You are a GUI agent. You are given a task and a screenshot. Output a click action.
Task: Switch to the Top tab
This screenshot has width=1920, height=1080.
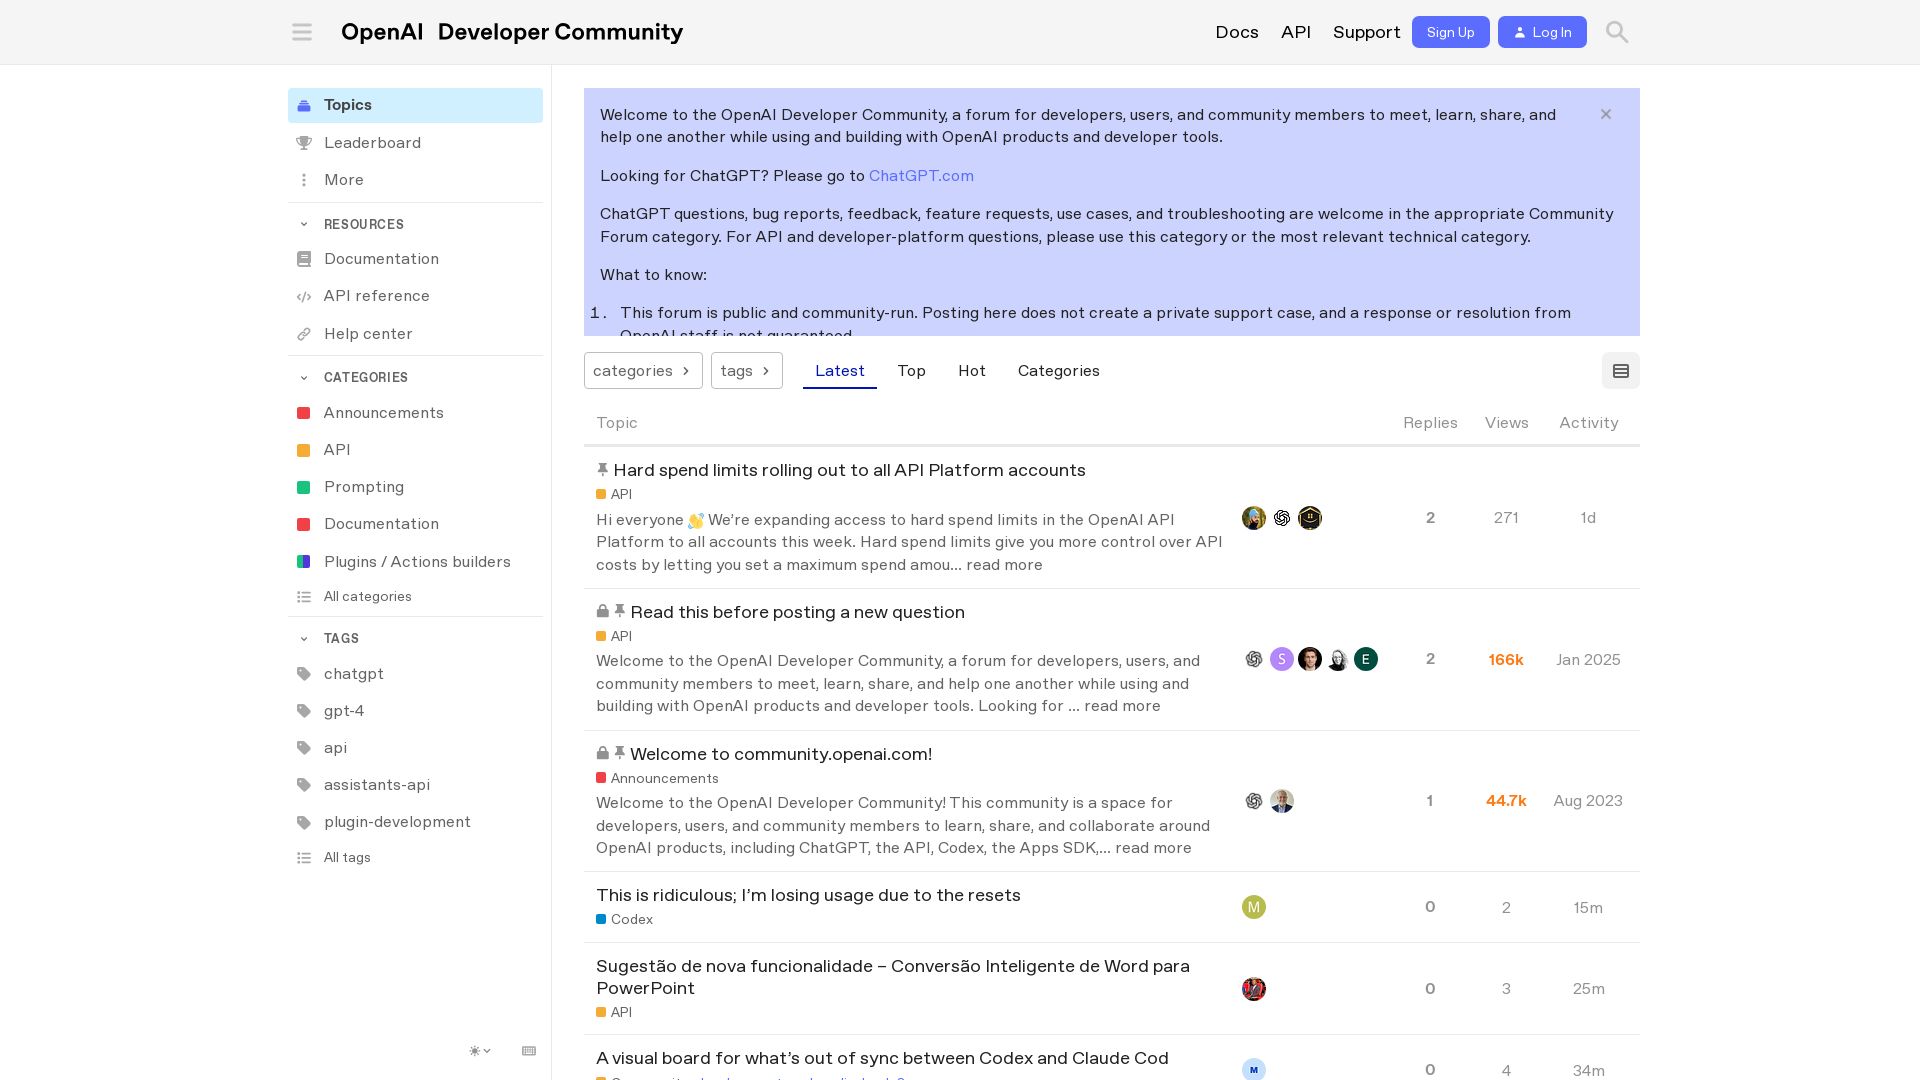[911, 371]
